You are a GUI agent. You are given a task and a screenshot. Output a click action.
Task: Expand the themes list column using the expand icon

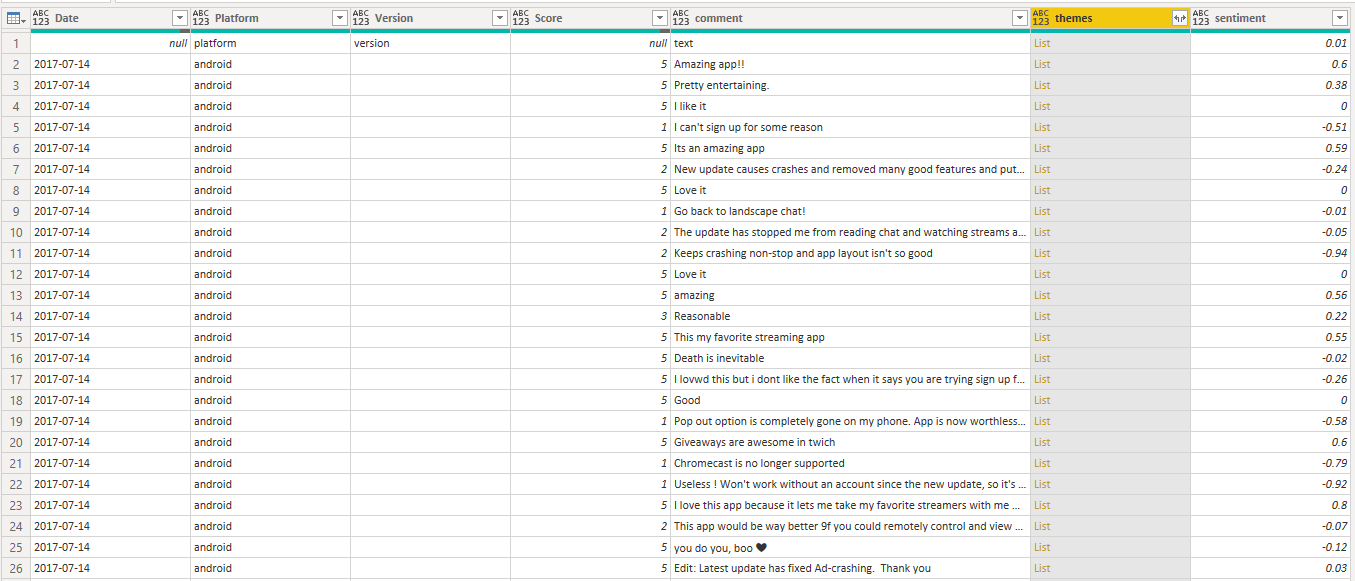click(1179, 18)
